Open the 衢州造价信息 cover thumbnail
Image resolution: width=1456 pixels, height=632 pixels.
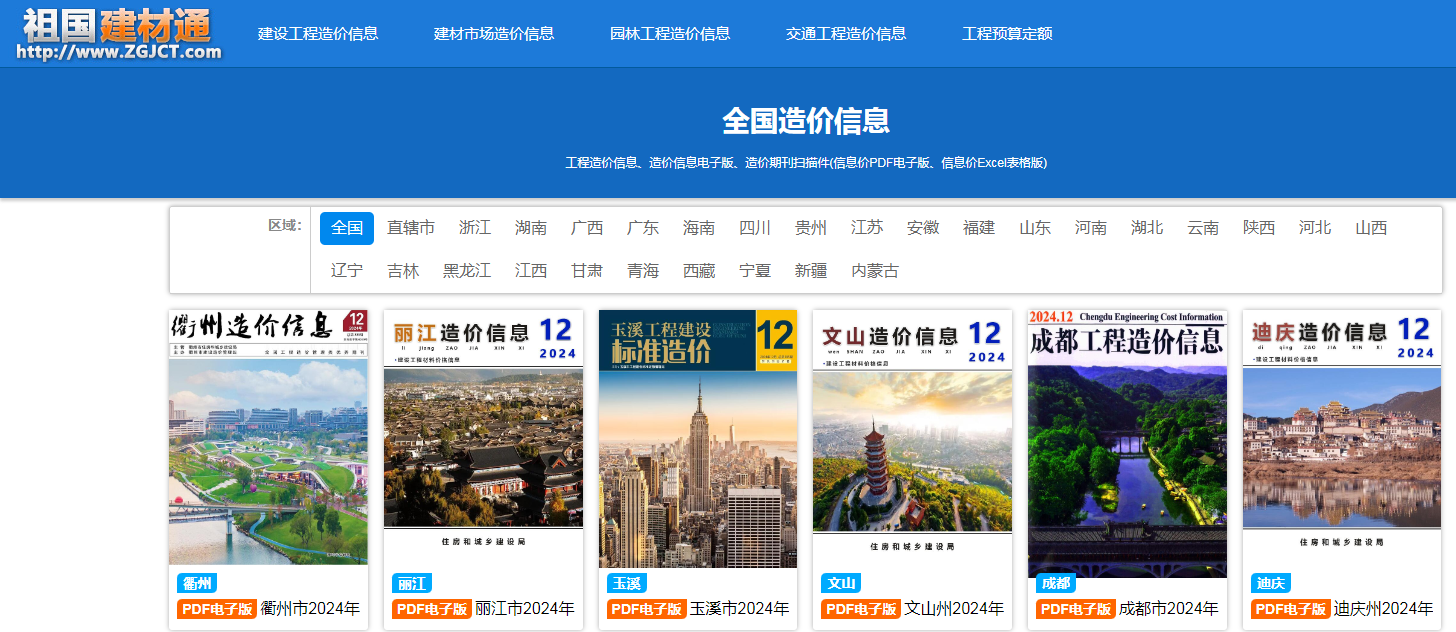click(268, 437)
